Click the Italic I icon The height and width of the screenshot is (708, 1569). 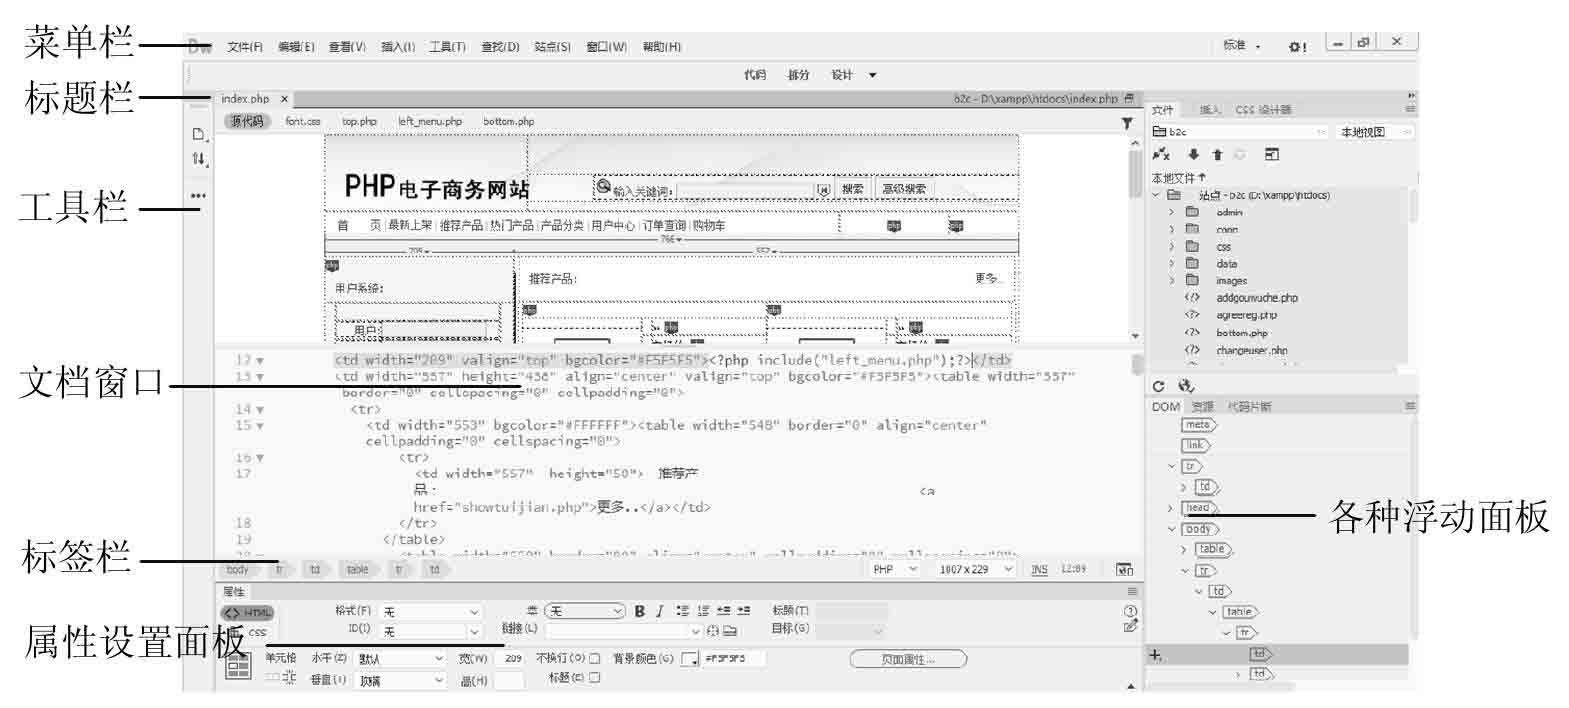click(x=659, y=611)
